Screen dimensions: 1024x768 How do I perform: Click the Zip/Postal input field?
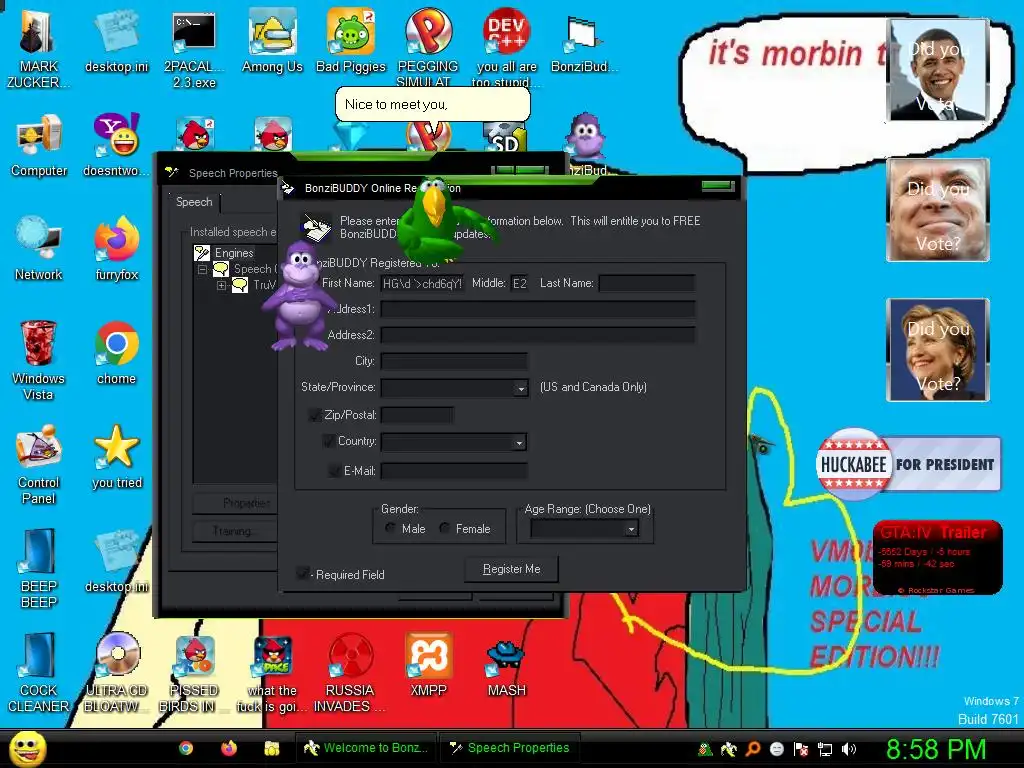[x=417, y=415]
